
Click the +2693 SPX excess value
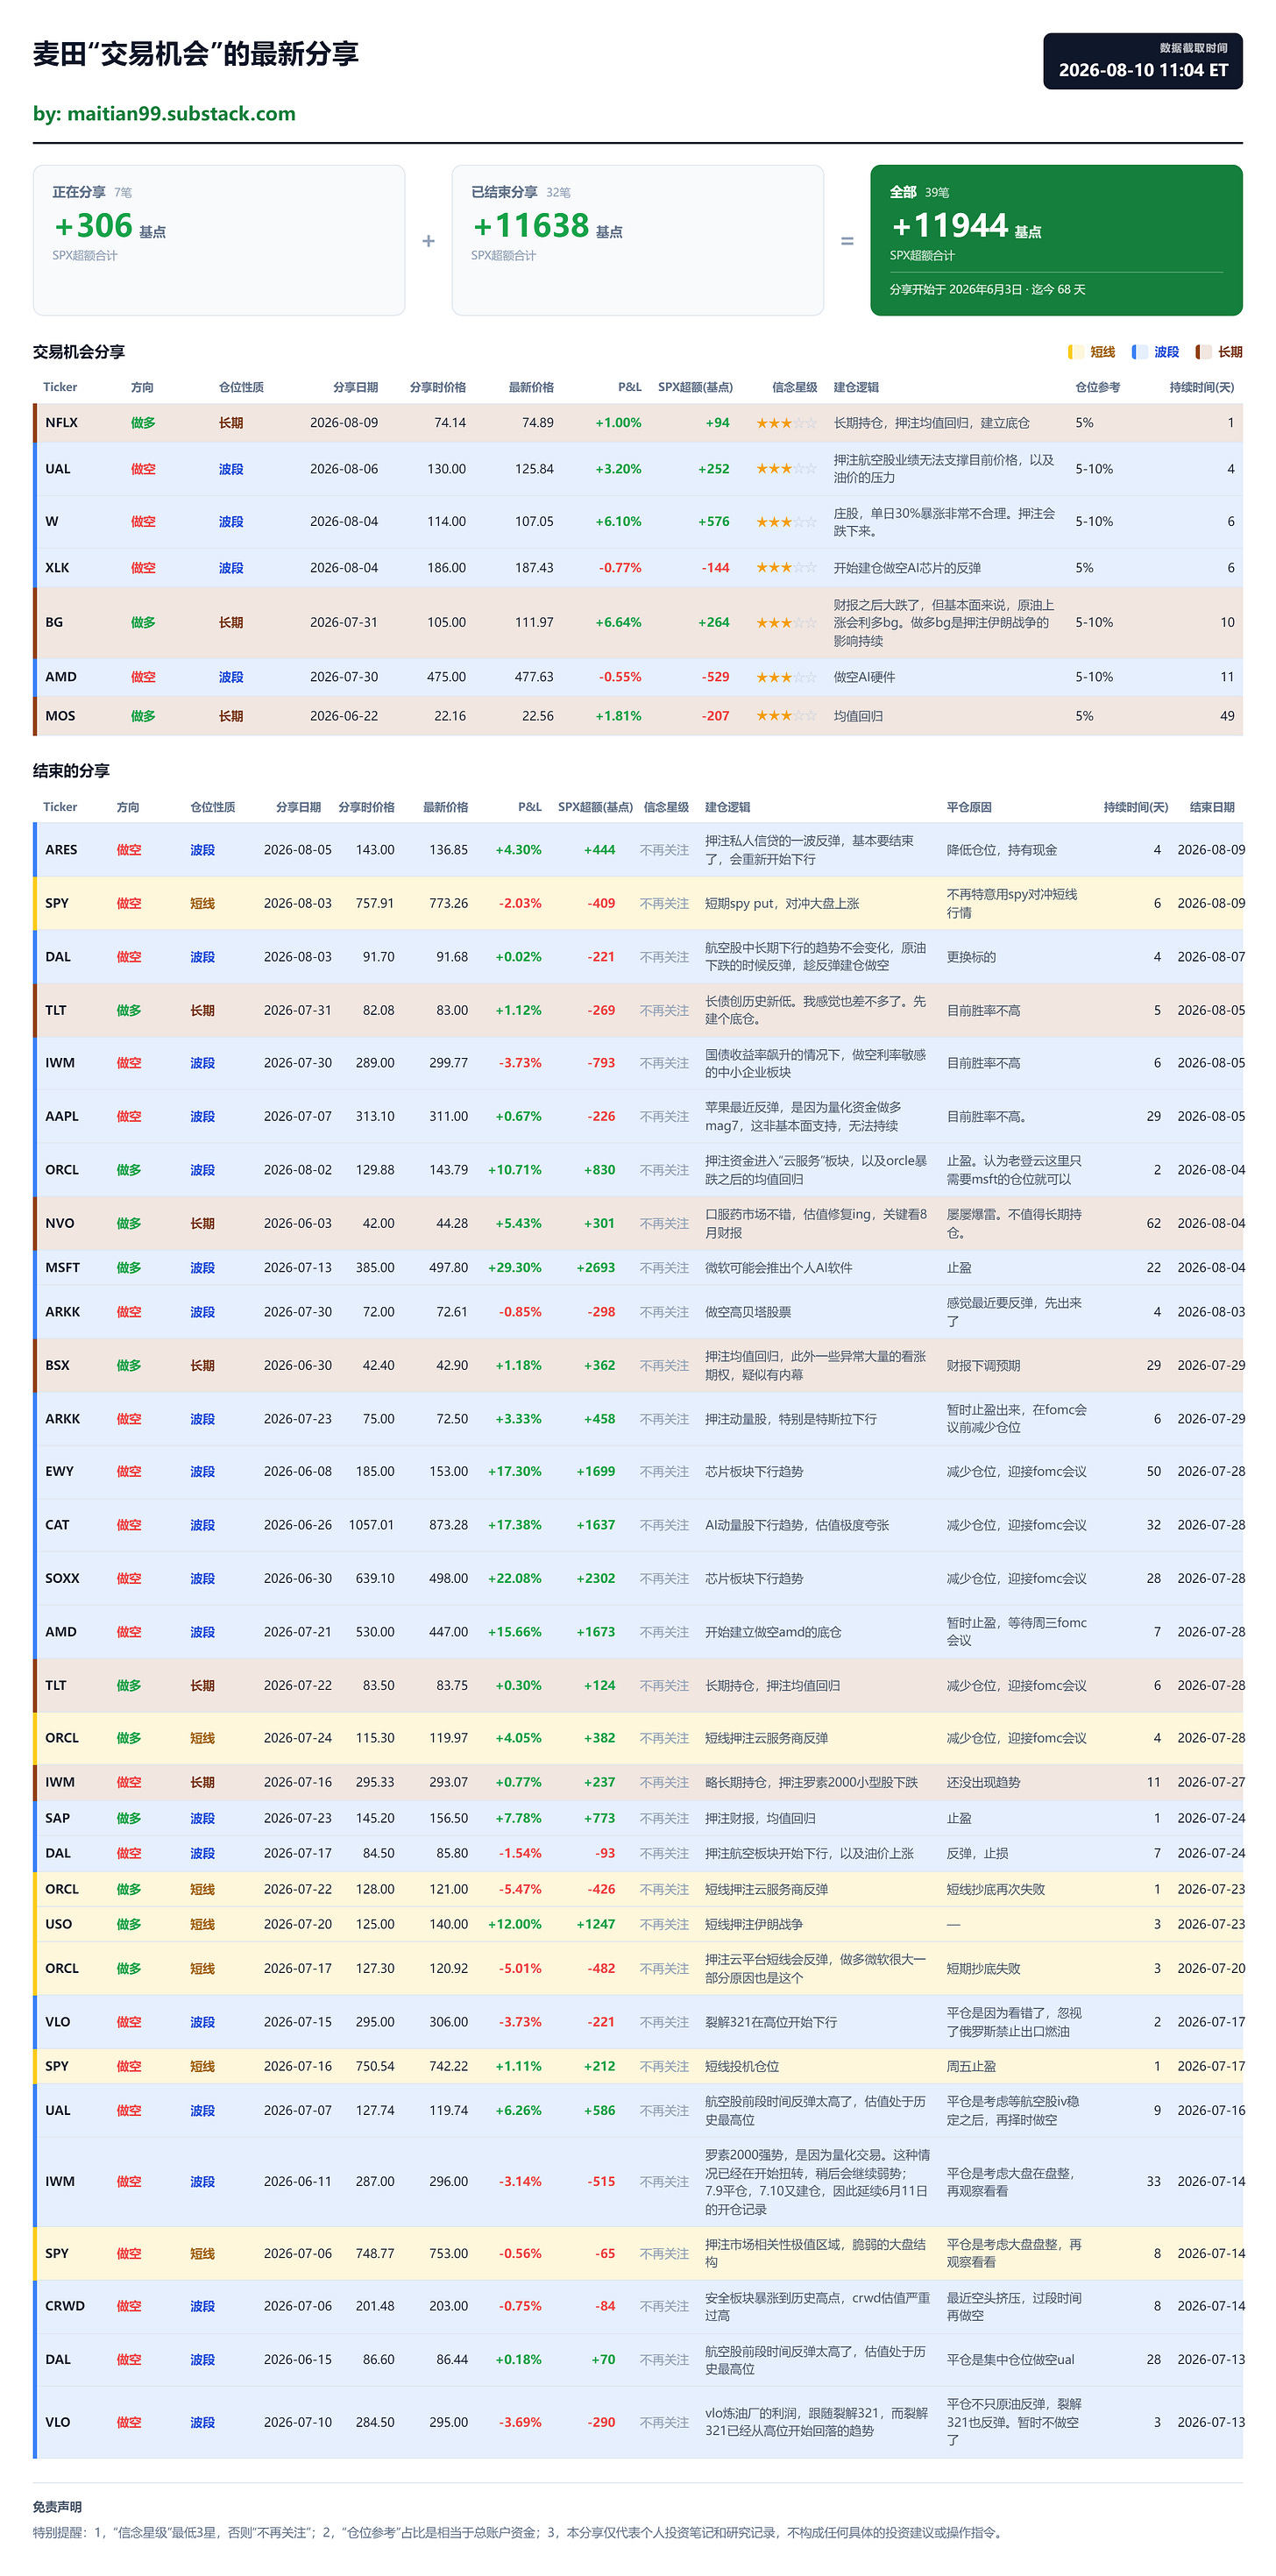(596, 1268)
